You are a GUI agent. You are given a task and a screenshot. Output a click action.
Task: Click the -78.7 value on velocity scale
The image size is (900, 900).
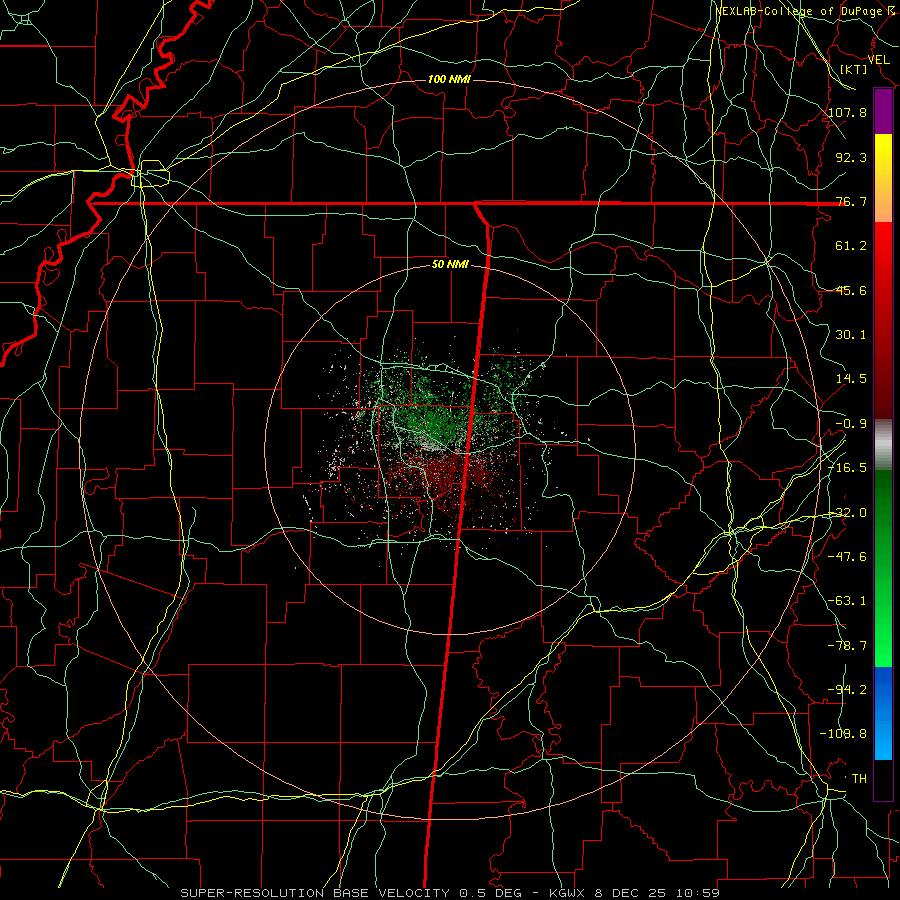847,646
